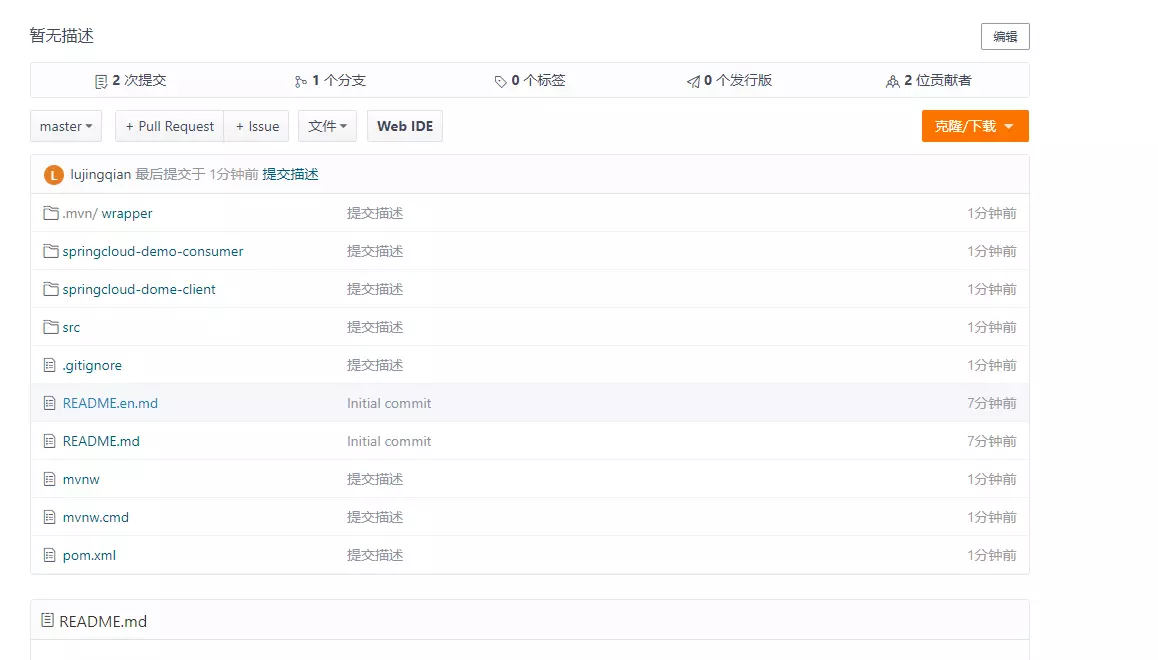Click the document icon in README.md preview header
This screenshot has height=660, width=1158.
coord(47,620)
